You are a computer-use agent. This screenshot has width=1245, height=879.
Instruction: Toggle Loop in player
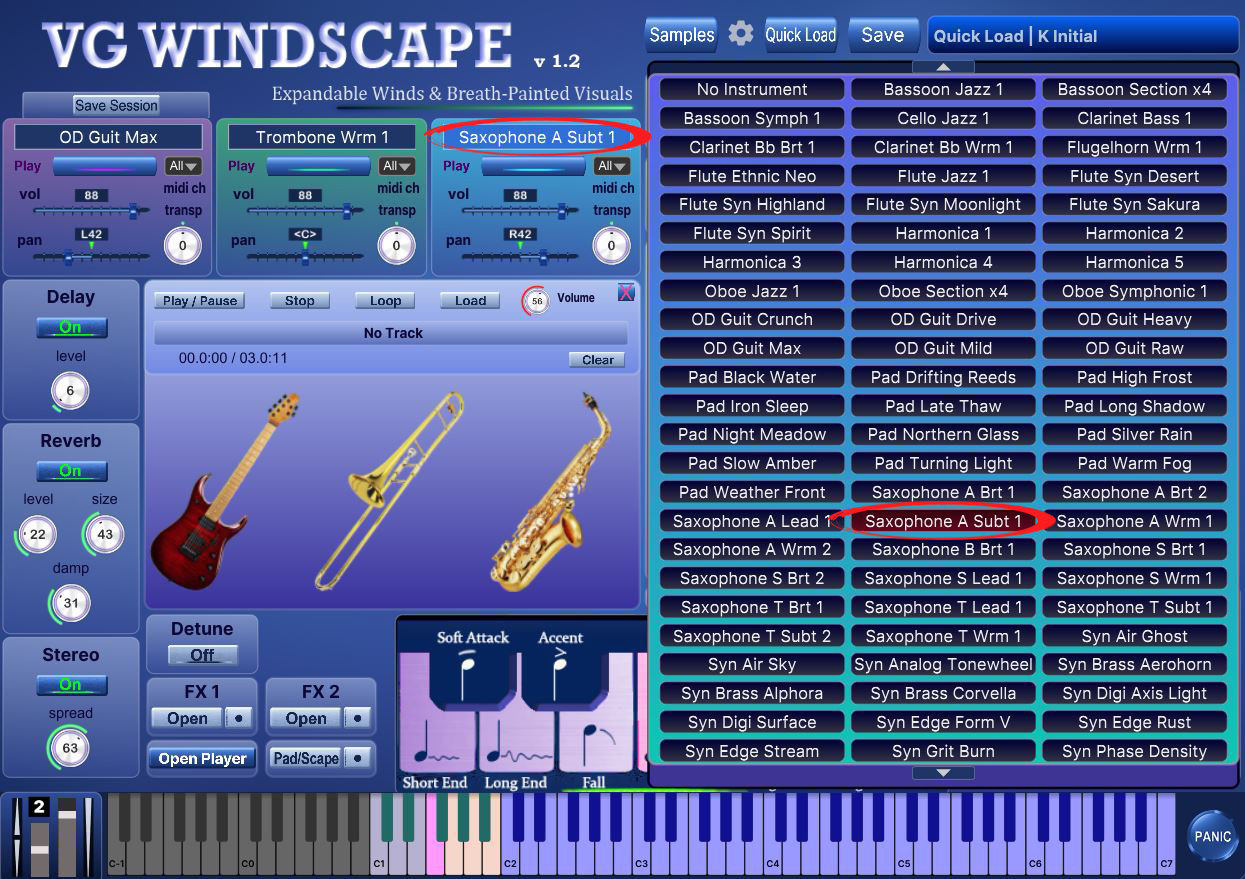point(385,300)
